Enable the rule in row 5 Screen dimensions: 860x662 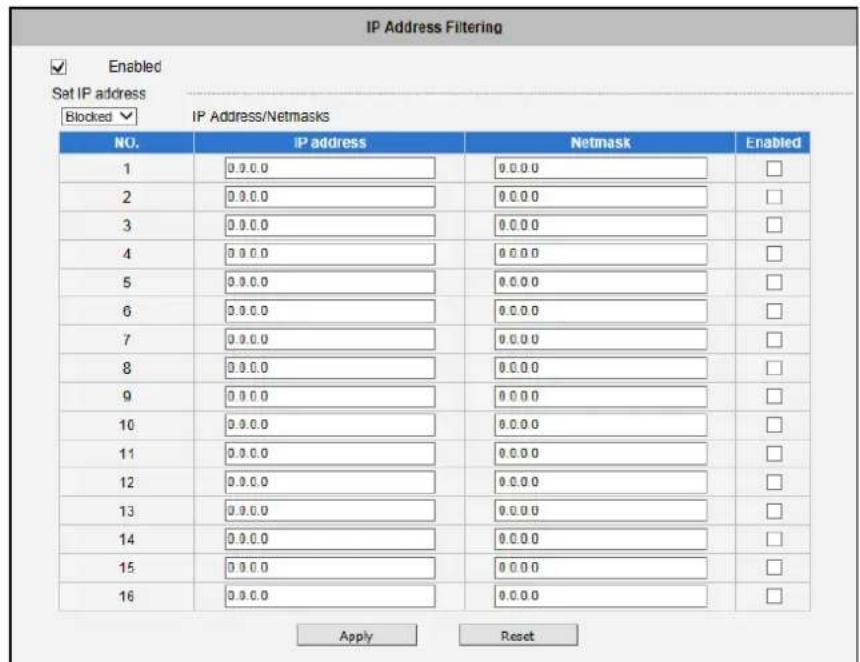[x=774, y=282]
